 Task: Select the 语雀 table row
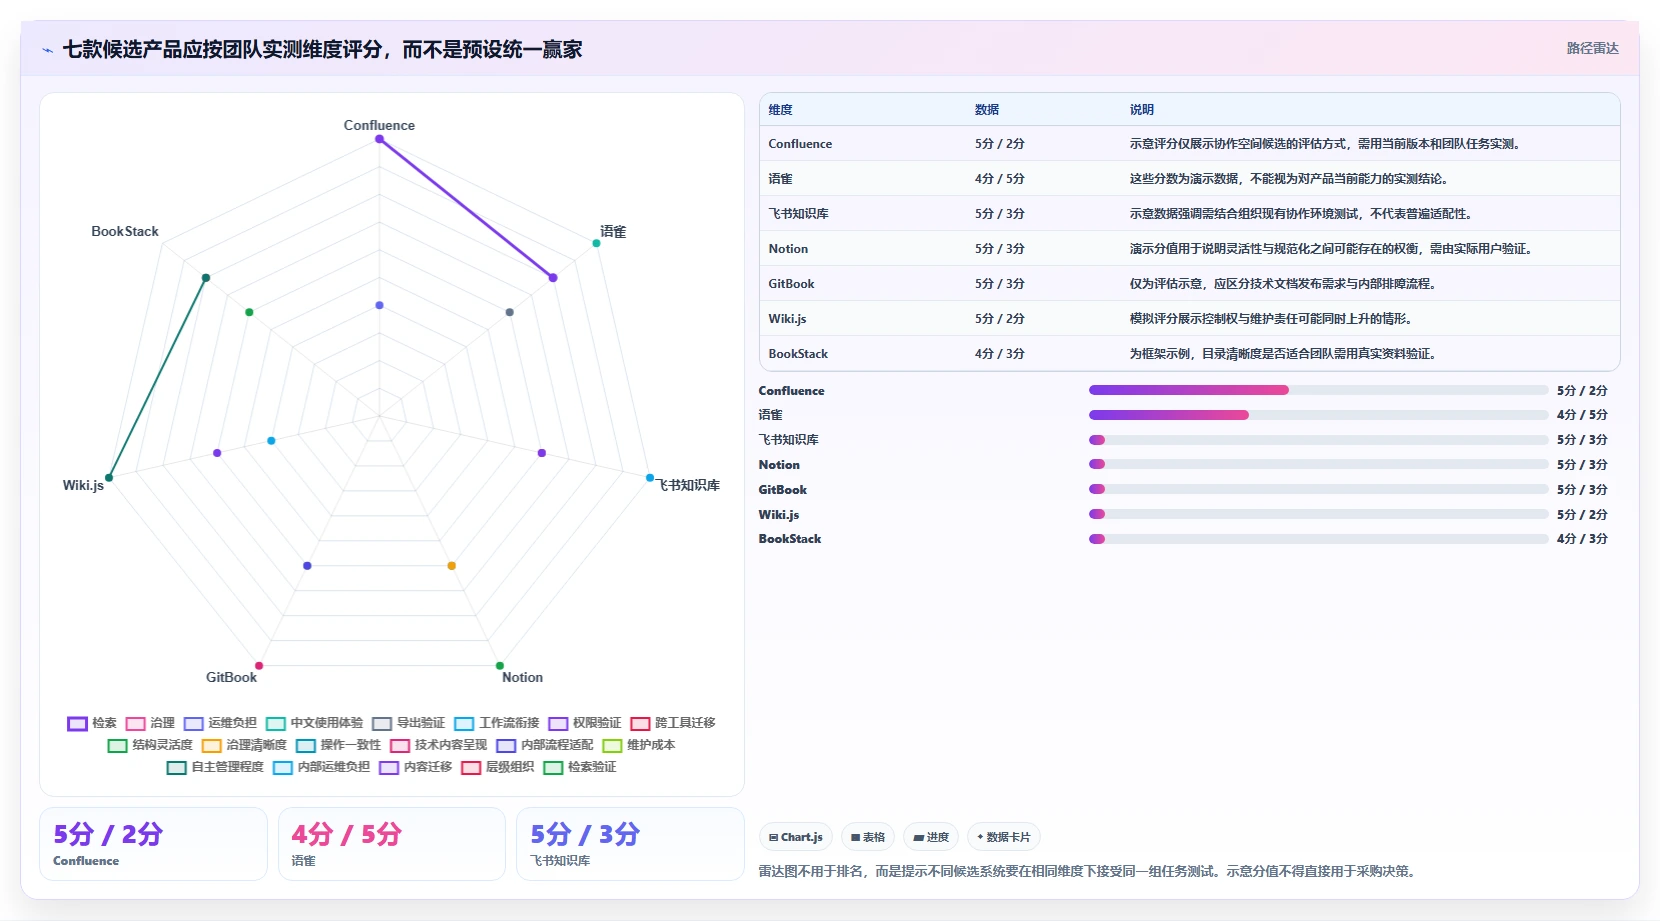[x=1190, y=179]
